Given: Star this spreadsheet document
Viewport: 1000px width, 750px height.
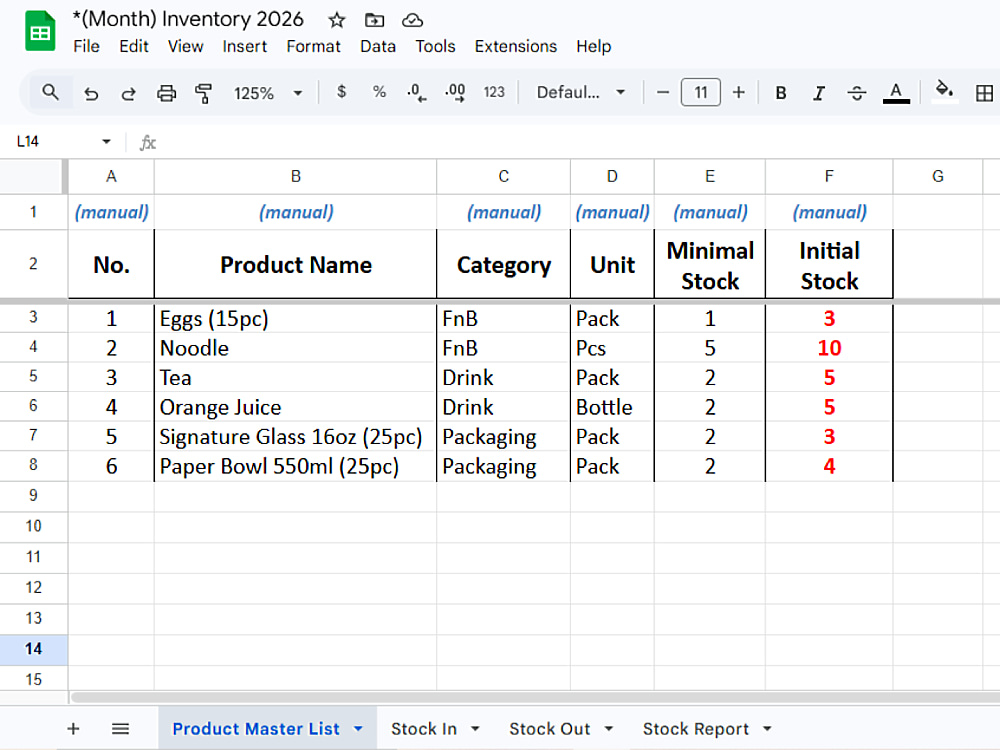Looking at the screenshot, I should point(337,20).
